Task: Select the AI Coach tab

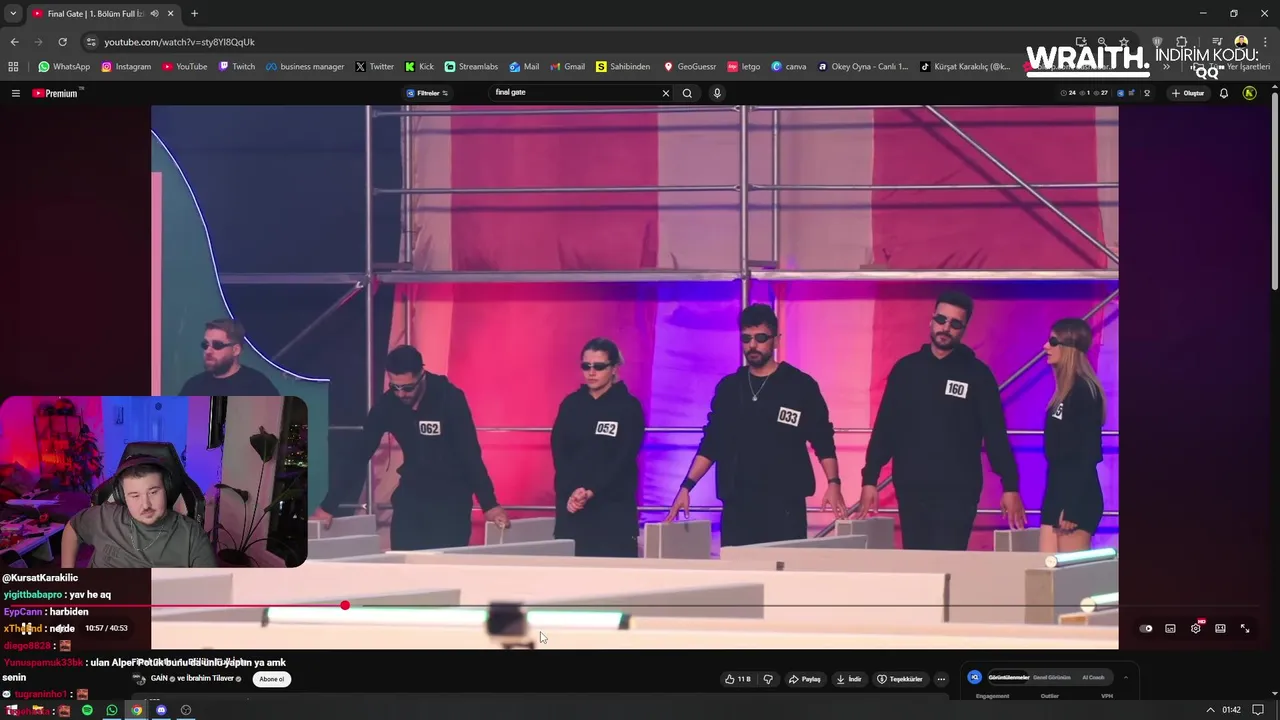Action: pos(1093,677)
